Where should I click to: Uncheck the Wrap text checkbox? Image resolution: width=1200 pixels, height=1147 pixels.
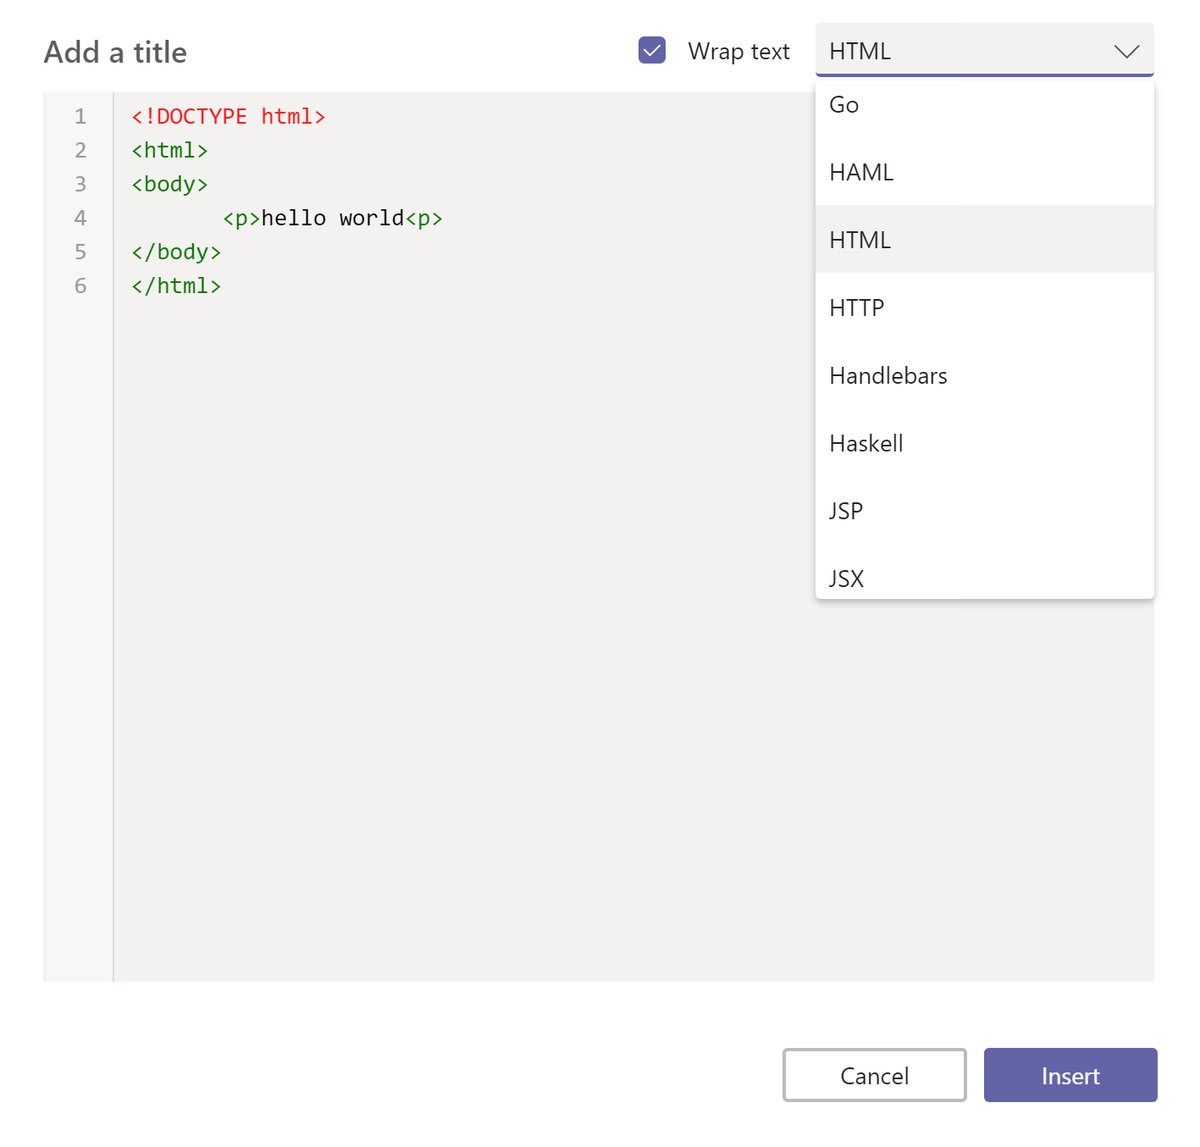[x=652, y=50]
